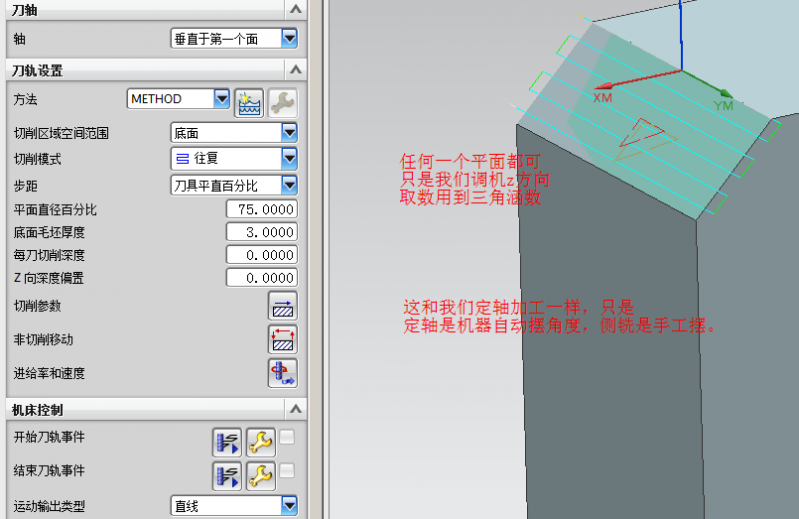The image size is (799, 519).
Task: Click the wrench icon for 开始刀轨事件
Action: click(x=260, y=442)
